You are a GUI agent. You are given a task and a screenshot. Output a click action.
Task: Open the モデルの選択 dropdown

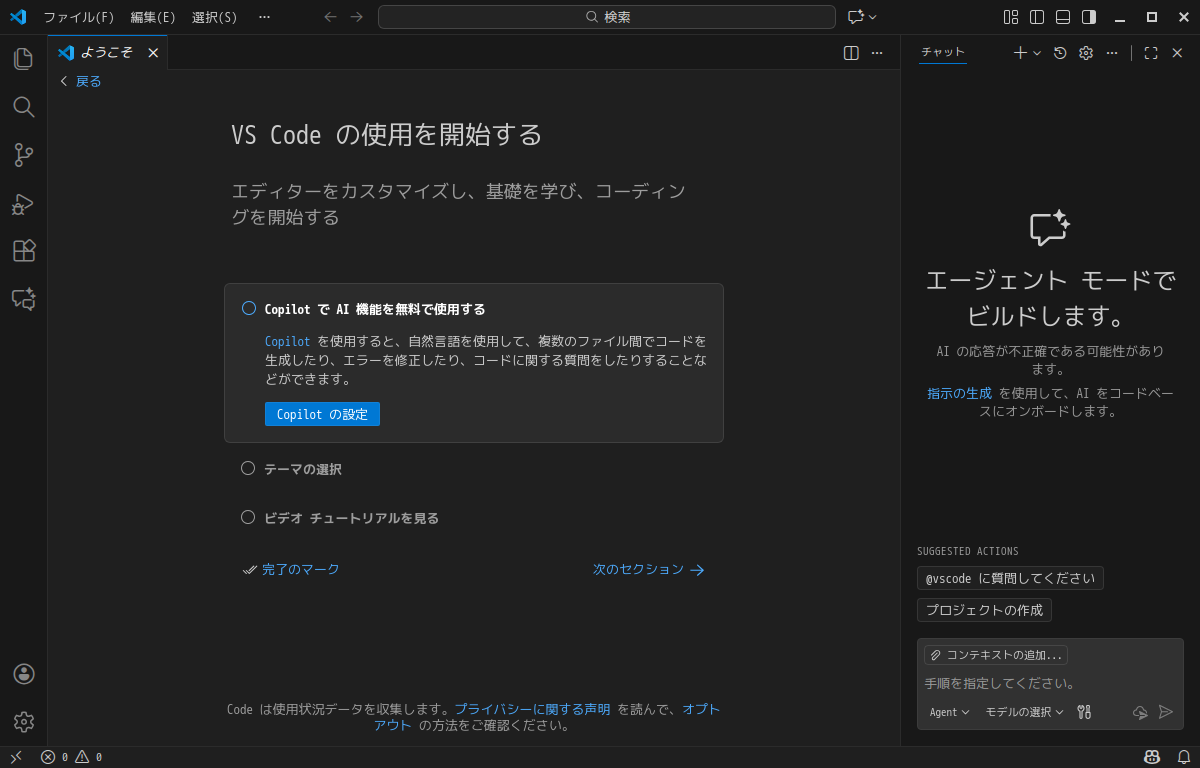1023,712
